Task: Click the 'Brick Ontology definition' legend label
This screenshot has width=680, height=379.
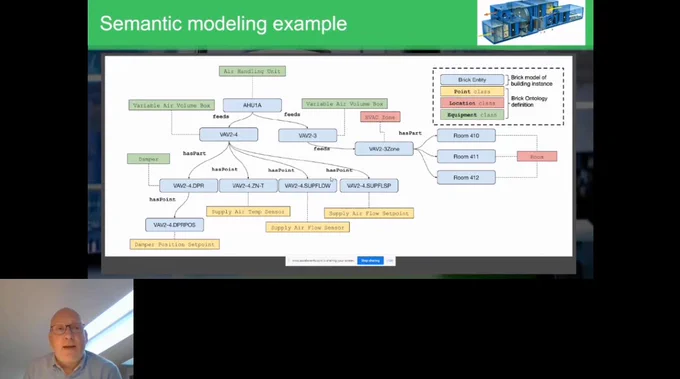Action: point(529,101)
